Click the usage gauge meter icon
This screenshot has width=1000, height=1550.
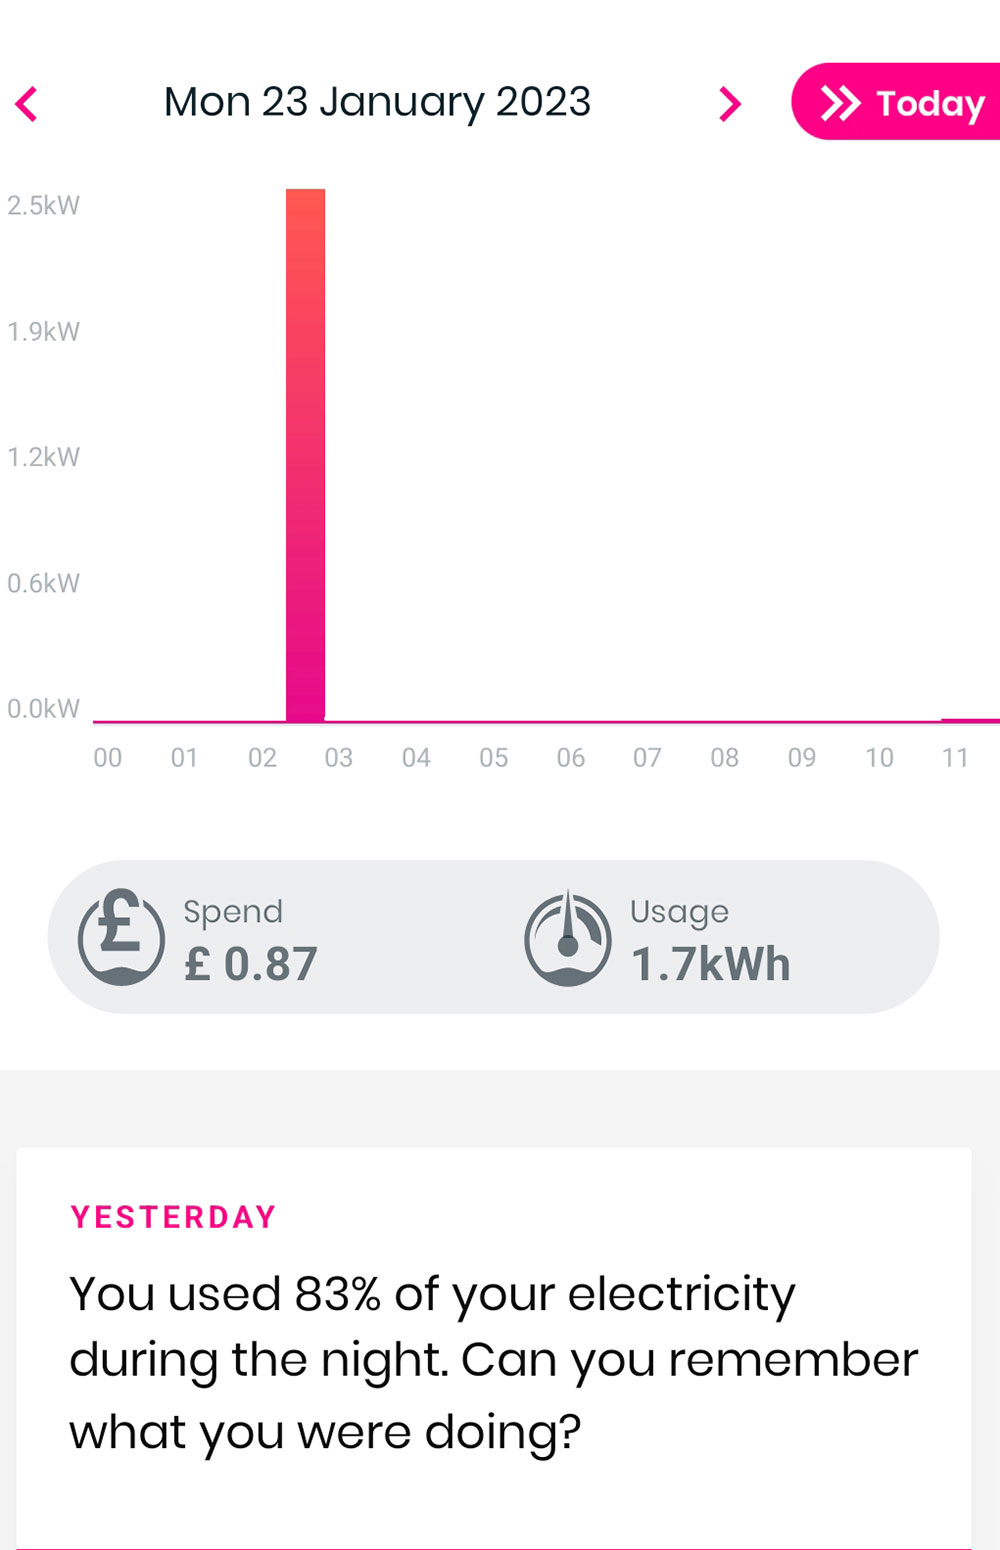point(568,938)
